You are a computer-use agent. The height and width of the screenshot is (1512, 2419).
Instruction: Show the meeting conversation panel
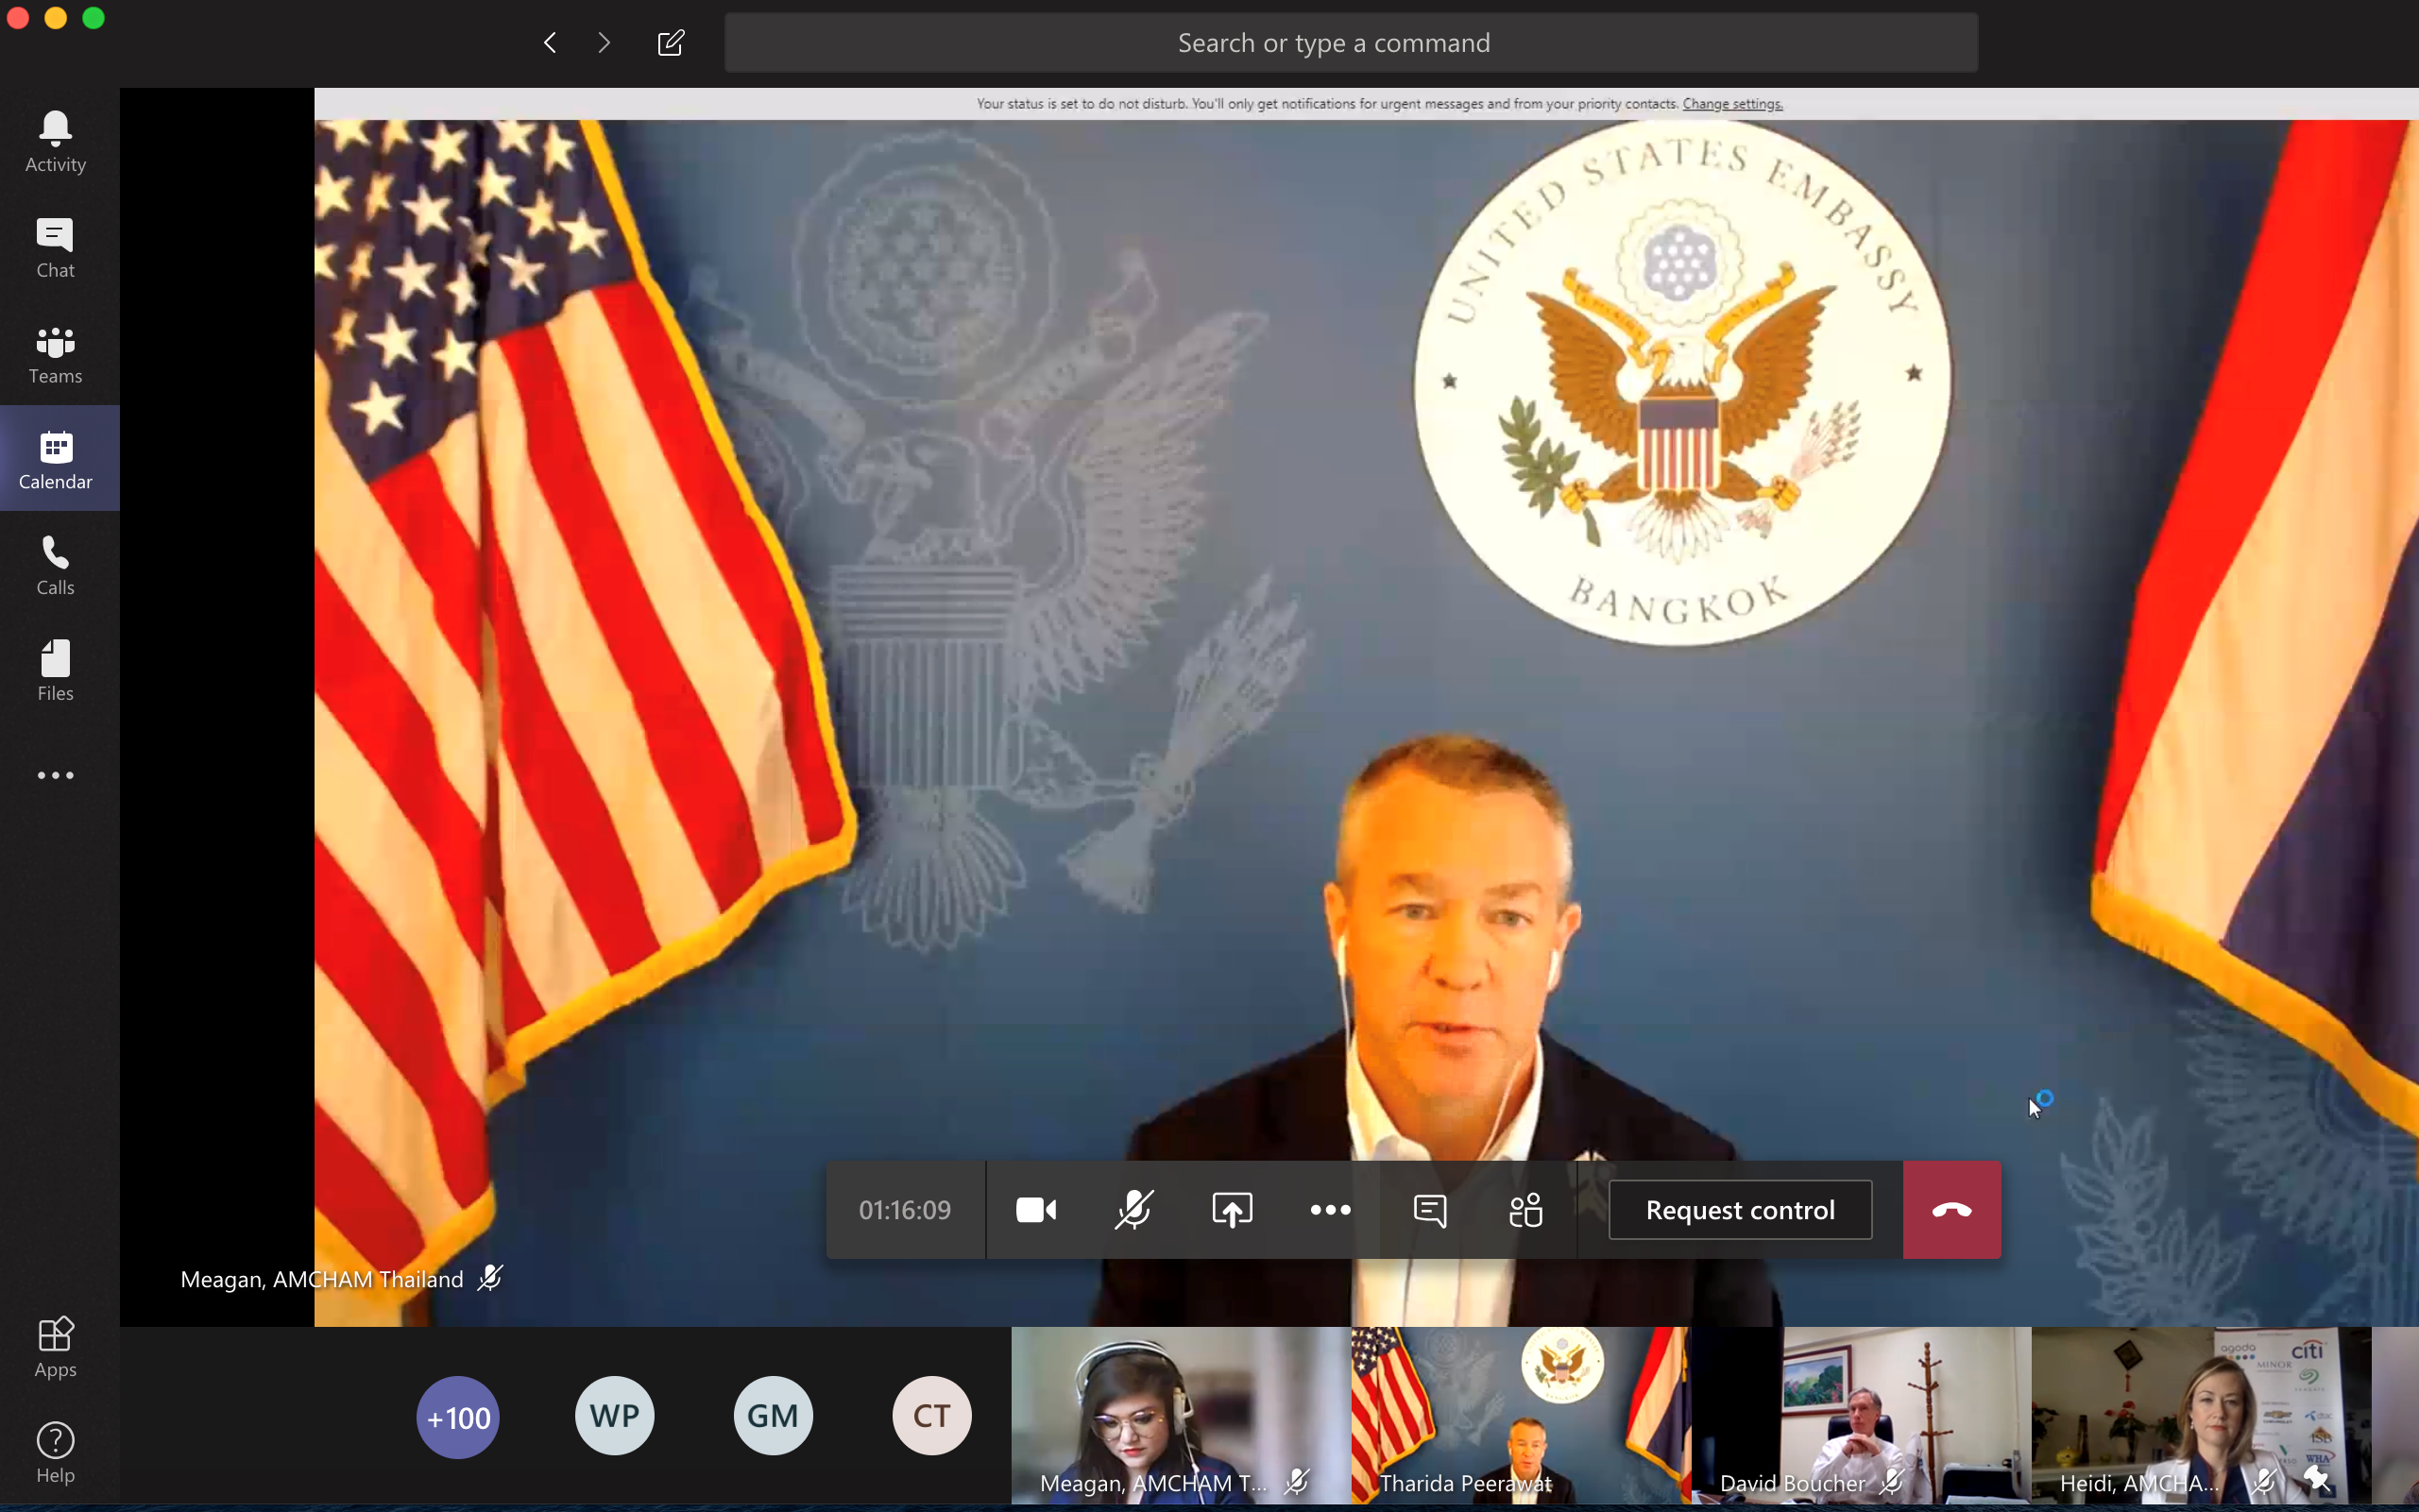click(x=1430, y=1210)
